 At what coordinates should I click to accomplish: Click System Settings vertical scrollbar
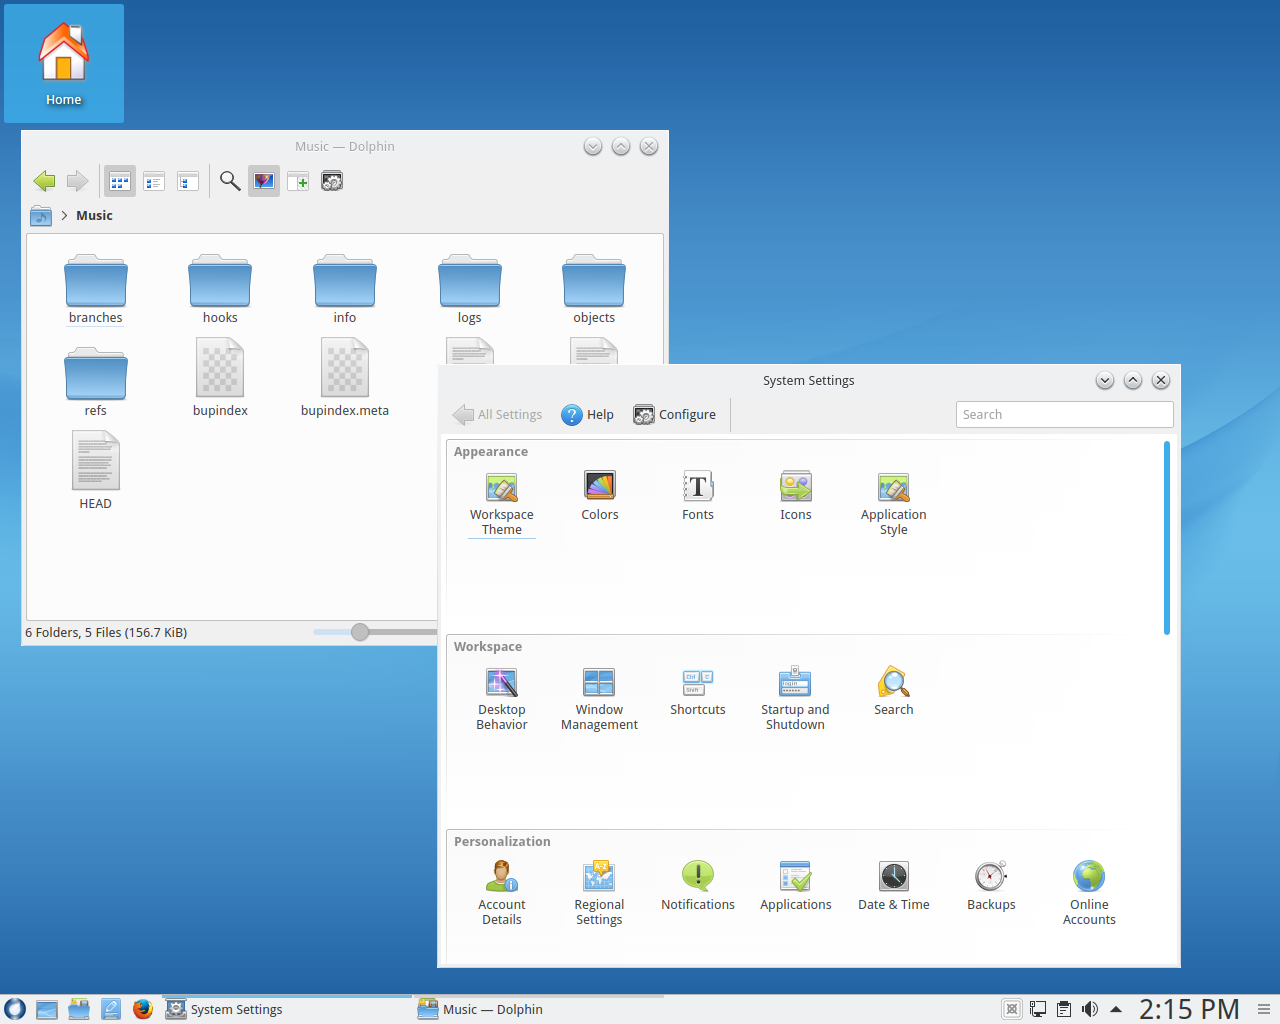[1166, 538]
